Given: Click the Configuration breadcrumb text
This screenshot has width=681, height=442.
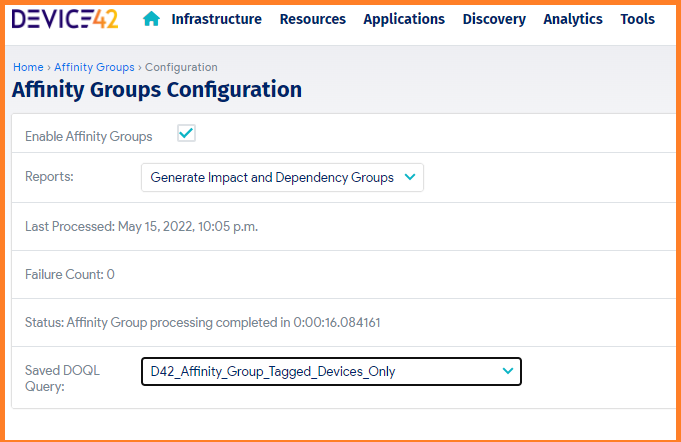Looking at the screenshot, I should click(181, 67).
